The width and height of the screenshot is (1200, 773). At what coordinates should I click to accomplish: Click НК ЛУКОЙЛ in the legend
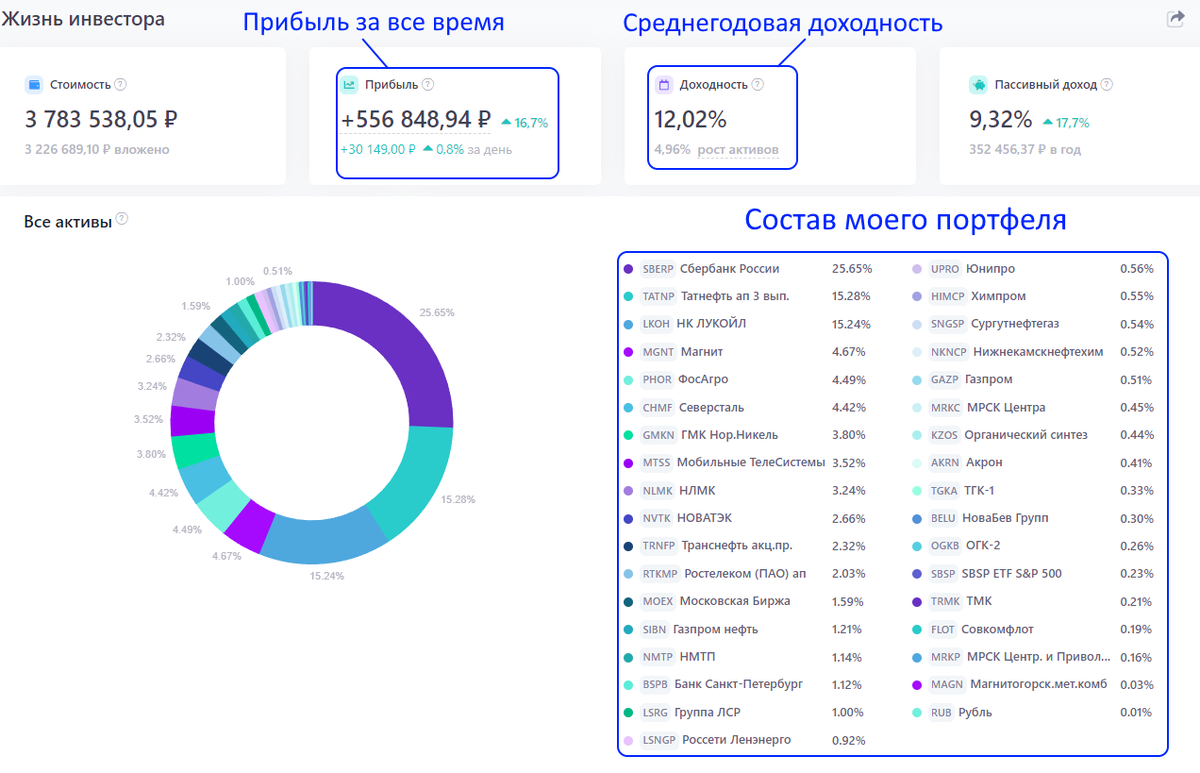coord(711,324)
